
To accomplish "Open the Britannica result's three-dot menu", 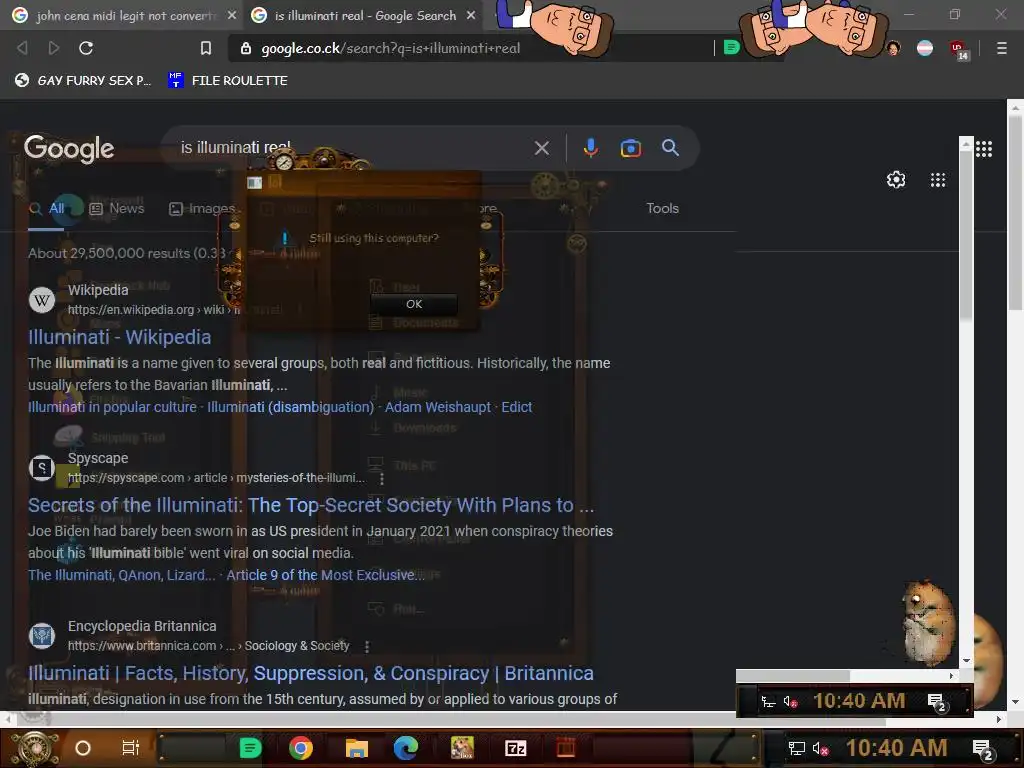I will [x=366, y=647].
